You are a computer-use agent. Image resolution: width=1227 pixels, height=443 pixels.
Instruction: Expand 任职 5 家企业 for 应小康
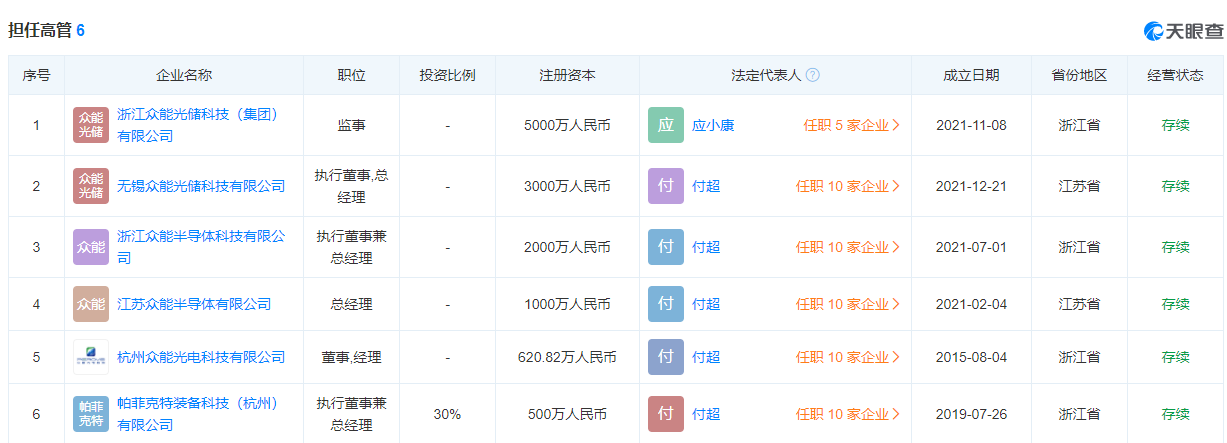point(851,125)
